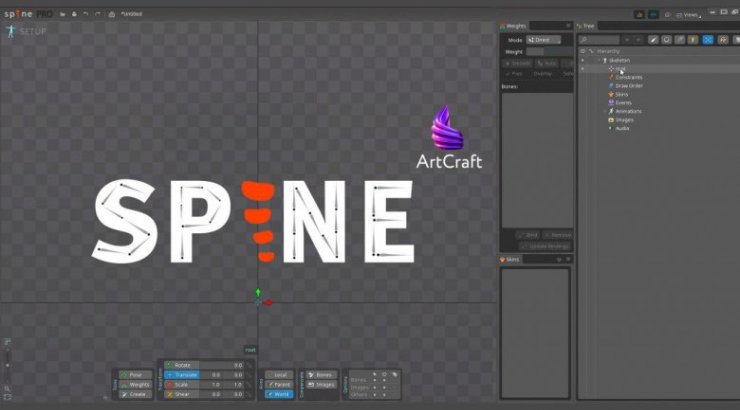Click the redo arrow icon
This screenshot has height=410, width=740.
(98, 14)
